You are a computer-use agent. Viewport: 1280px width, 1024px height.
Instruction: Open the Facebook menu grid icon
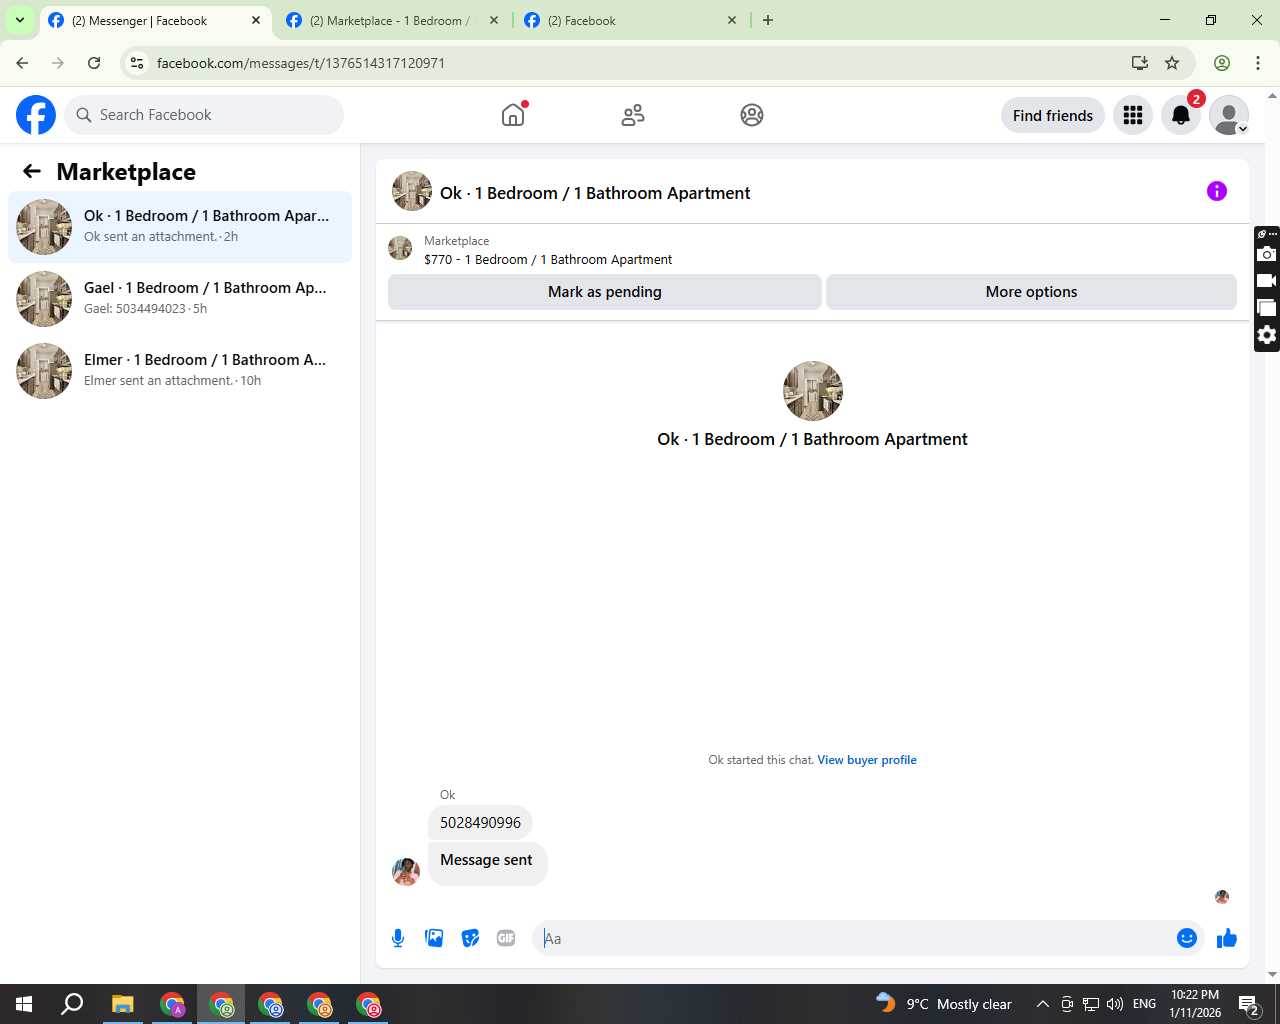1133,115
